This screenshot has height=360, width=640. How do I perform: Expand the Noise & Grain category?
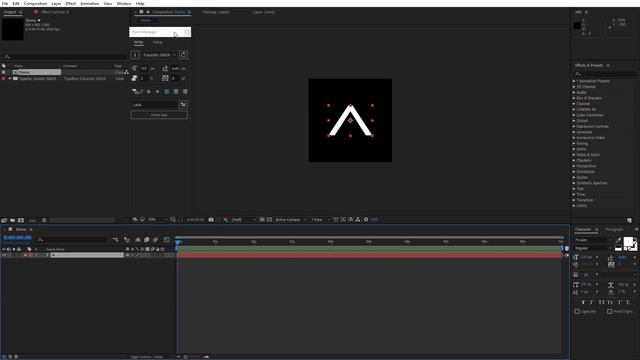point(574,155)
